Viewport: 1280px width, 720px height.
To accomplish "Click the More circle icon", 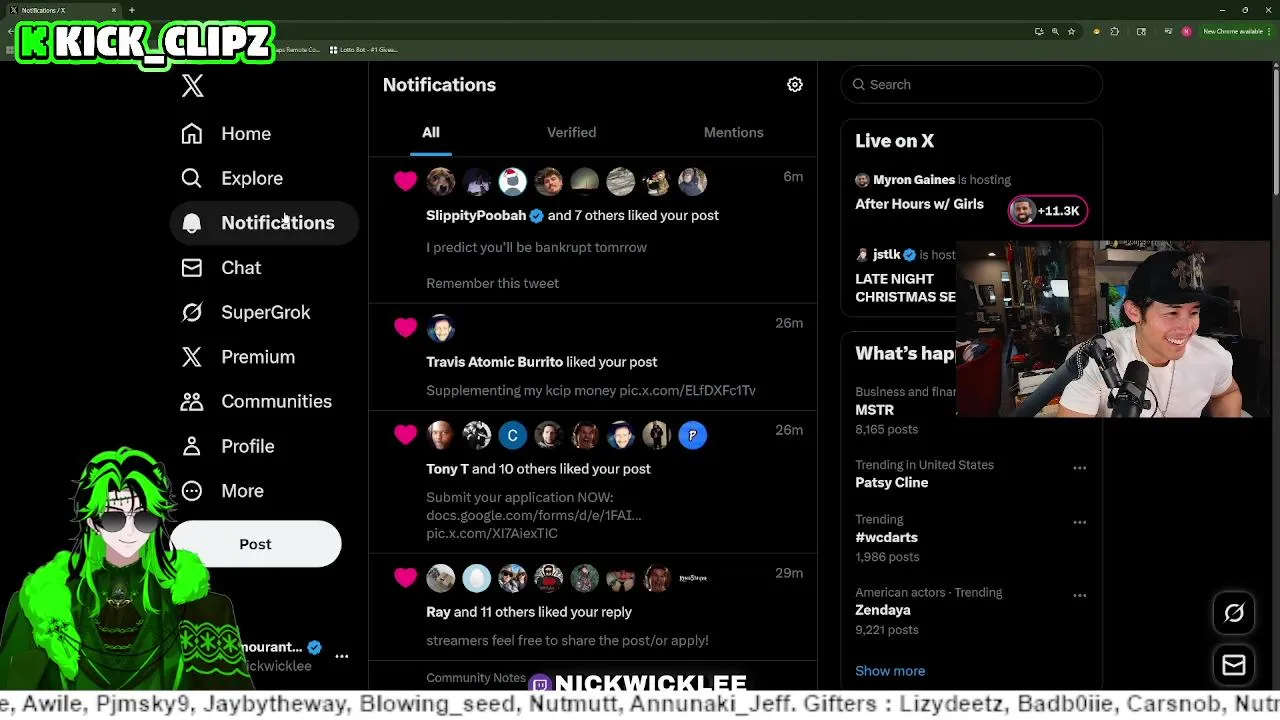I will 191,491.
